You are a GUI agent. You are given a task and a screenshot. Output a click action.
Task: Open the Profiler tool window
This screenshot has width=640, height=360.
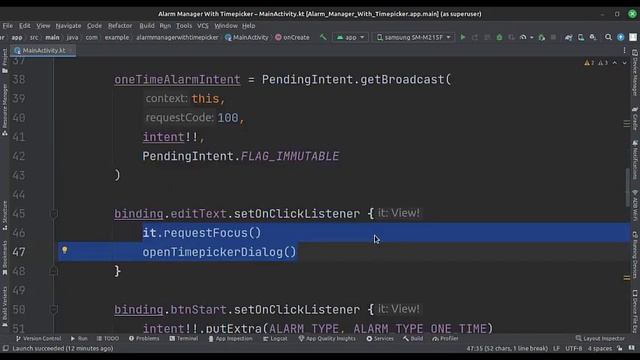point(445,338)
